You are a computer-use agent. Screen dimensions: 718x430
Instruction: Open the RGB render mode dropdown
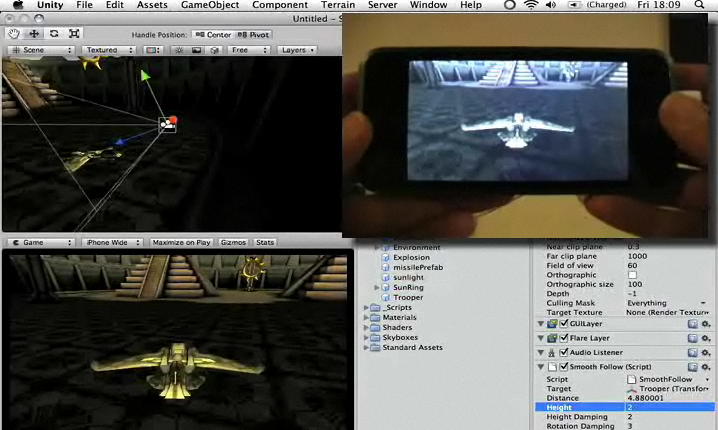pos(153,50)
